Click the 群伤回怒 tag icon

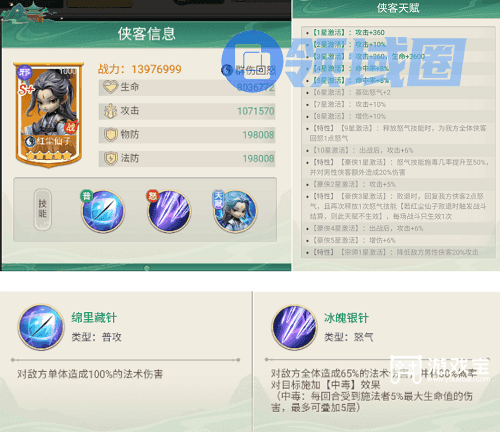click(x=227, y=70)
